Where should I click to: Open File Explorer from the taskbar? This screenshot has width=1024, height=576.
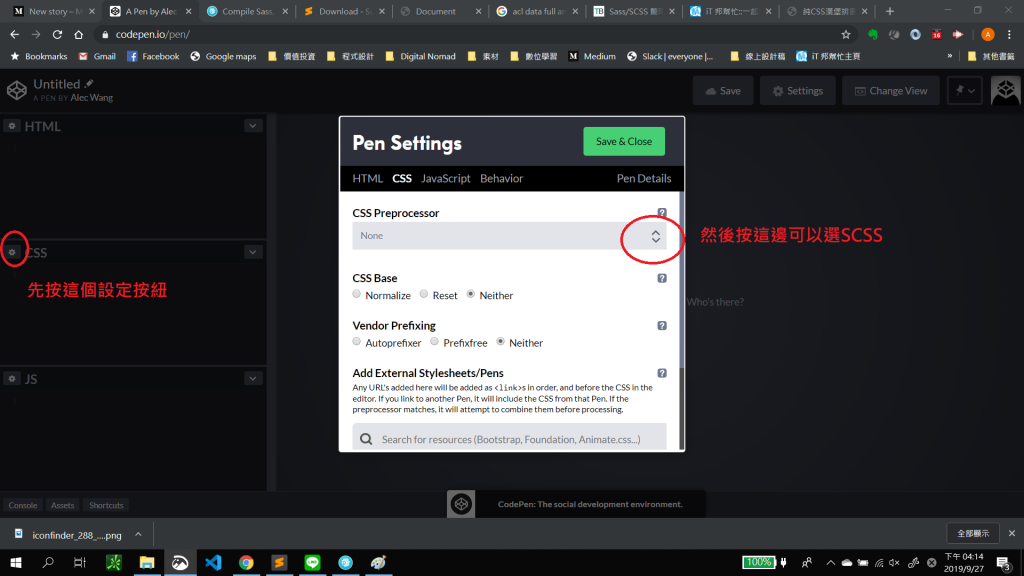(x=147, y=562)
